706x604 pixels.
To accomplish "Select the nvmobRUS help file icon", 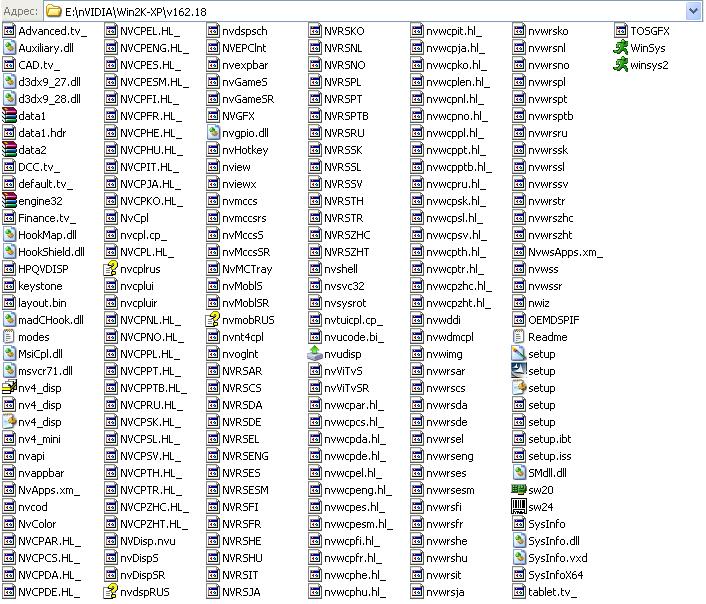I will 213,320.
